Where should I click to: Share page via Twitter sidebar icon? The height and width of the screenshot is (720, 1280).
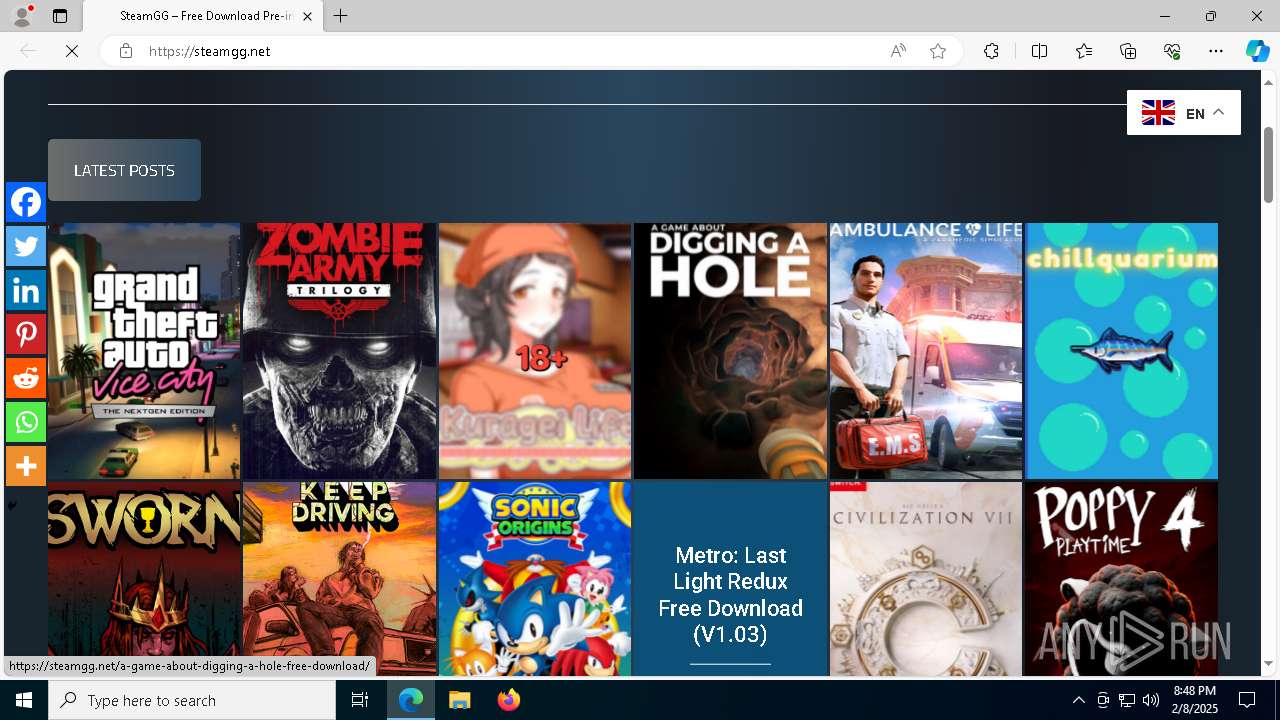tap(26, 246)
